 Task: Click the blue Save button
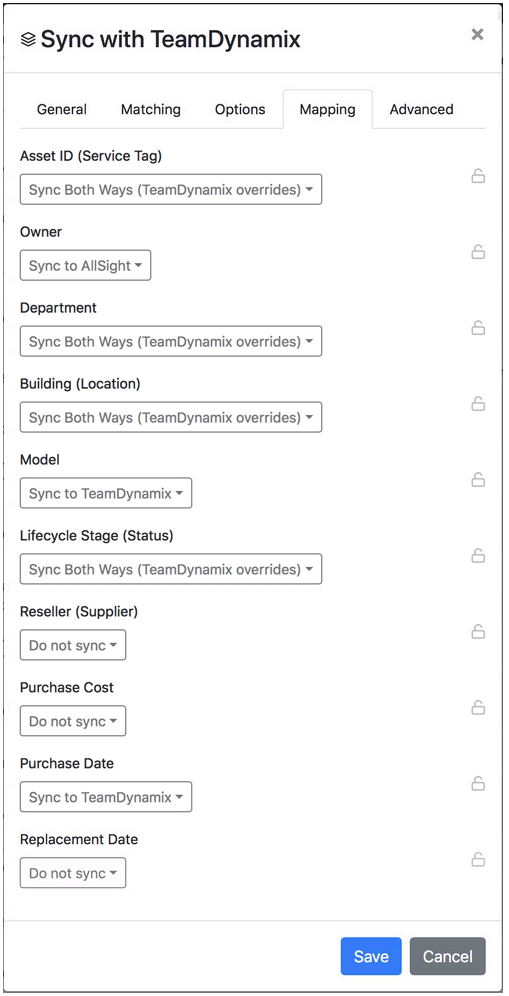tap(371, 956)
